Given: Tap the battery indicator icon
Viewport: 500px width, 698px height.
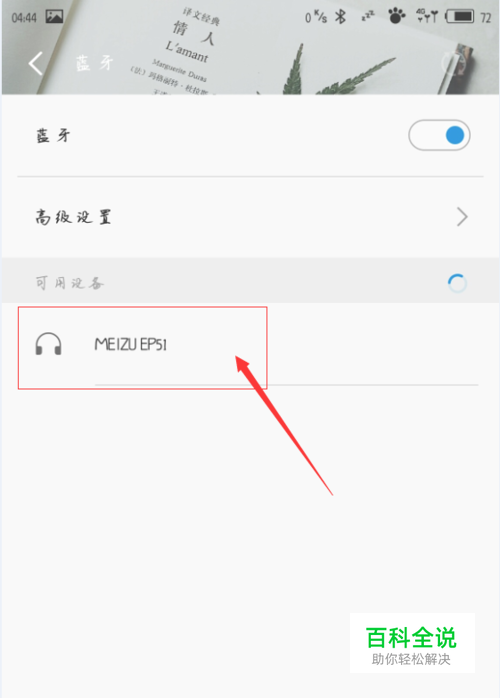Looking at the screenshot, I should pos(460,17).
